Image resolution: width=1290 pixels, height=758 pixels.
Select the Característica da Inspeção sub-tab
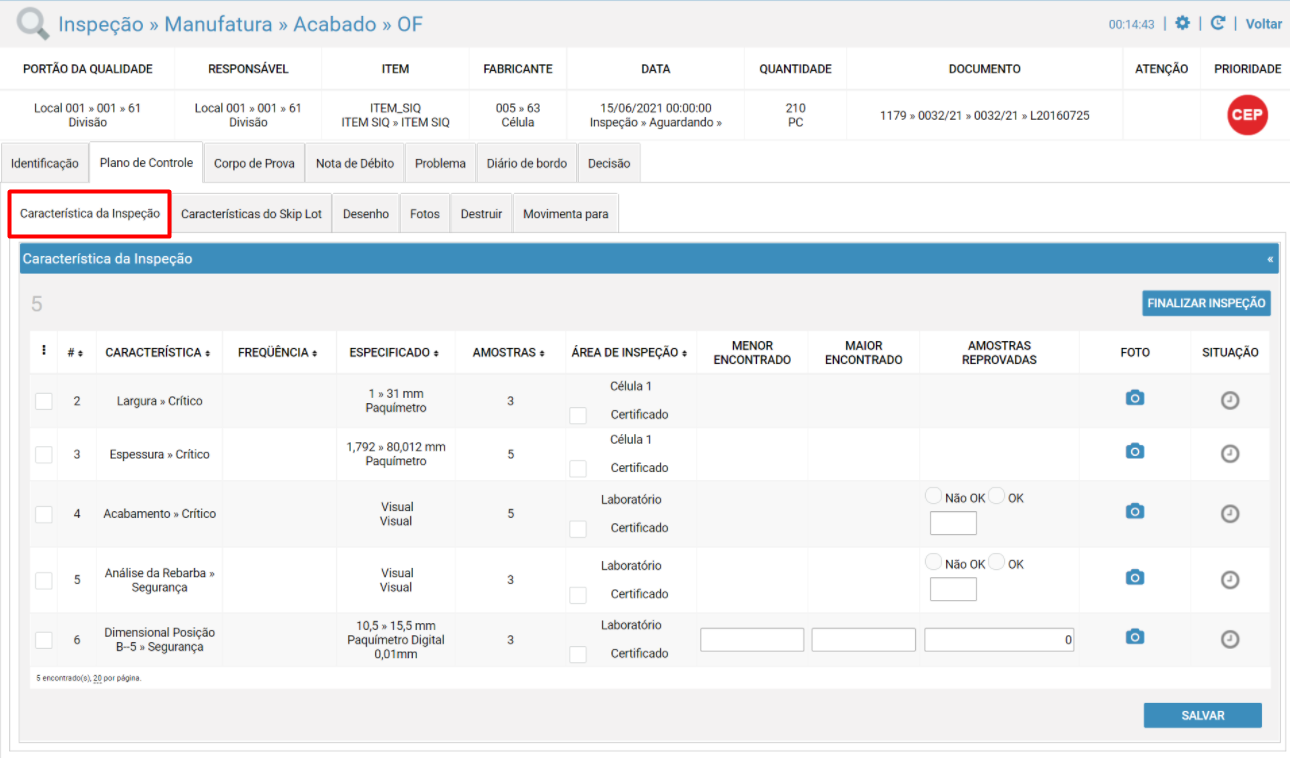90,214
